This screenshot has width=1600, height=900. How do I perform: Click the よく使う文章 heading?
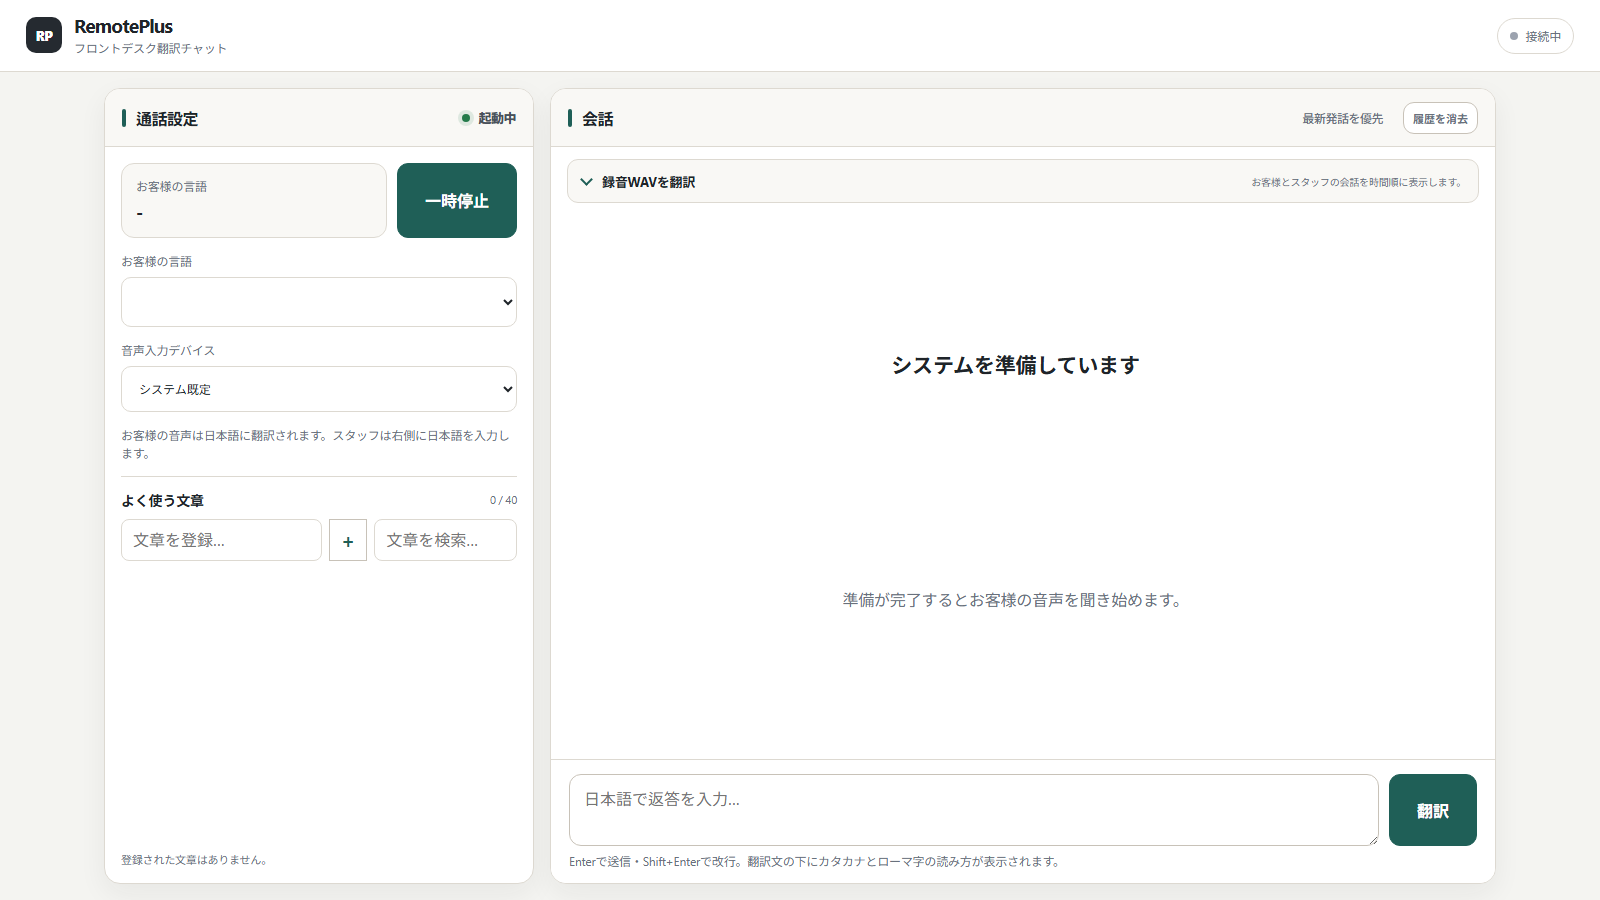163,500
